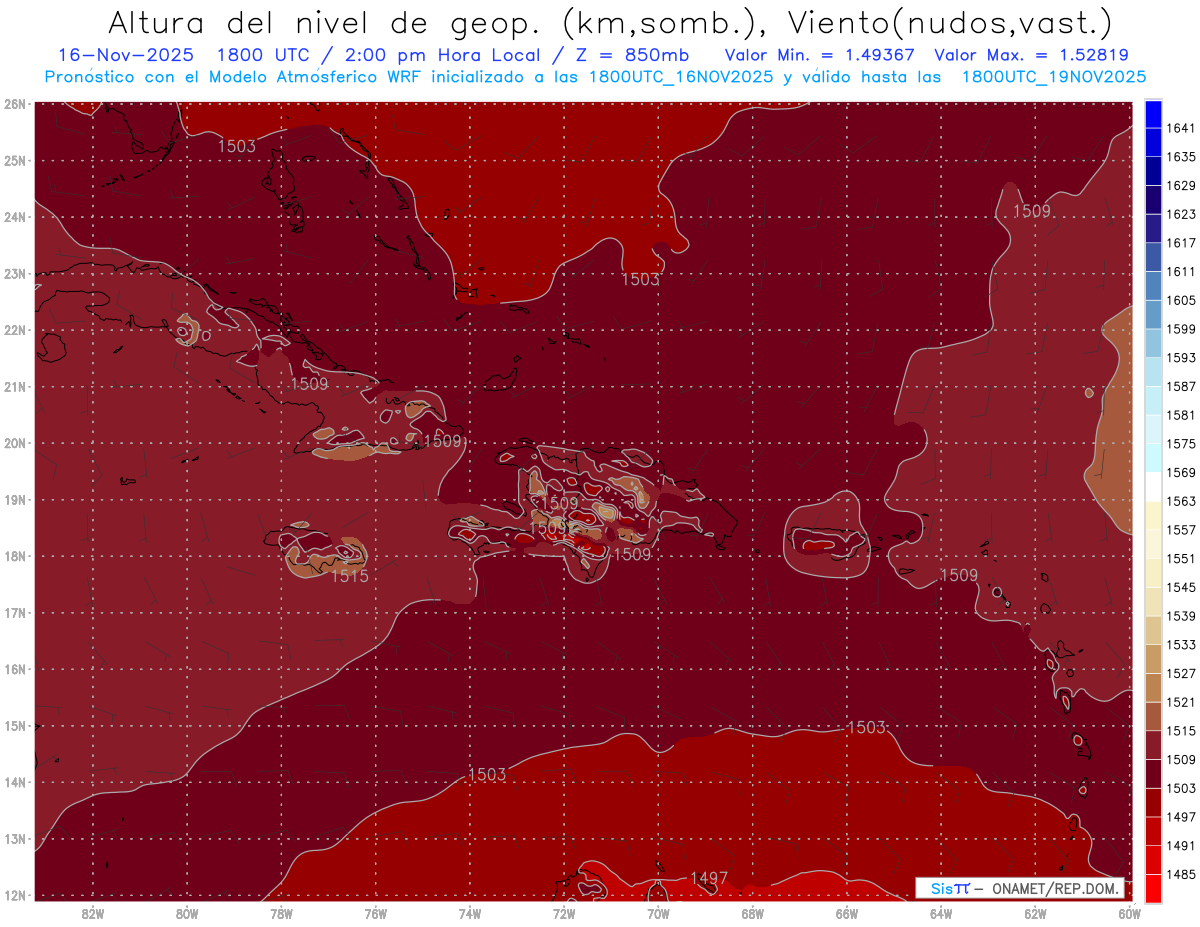Click the 78W longitude axis label
This screenshot has height=927, width=1200.
[281, 913]
